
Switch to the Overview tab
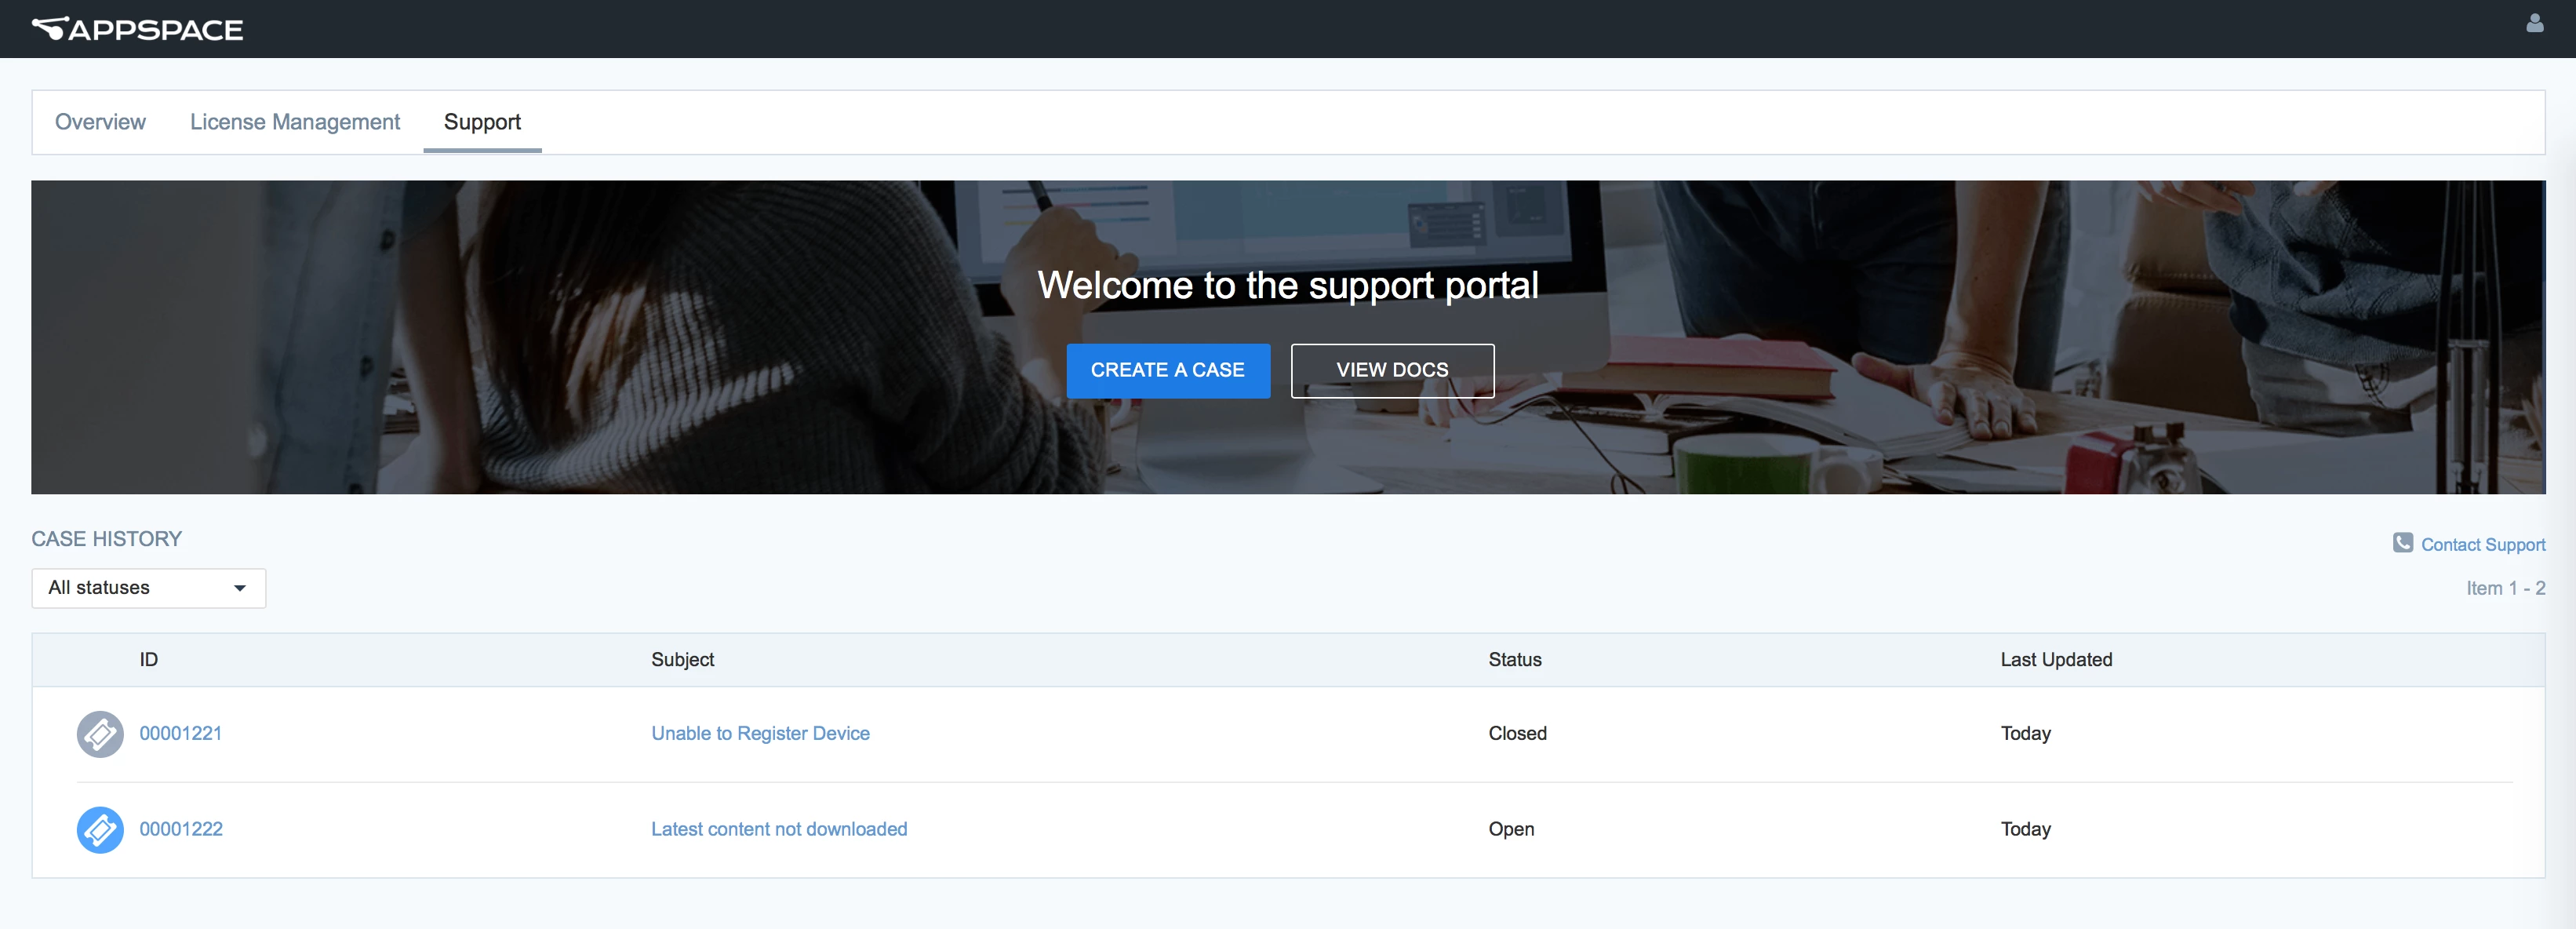pos(100,122)
